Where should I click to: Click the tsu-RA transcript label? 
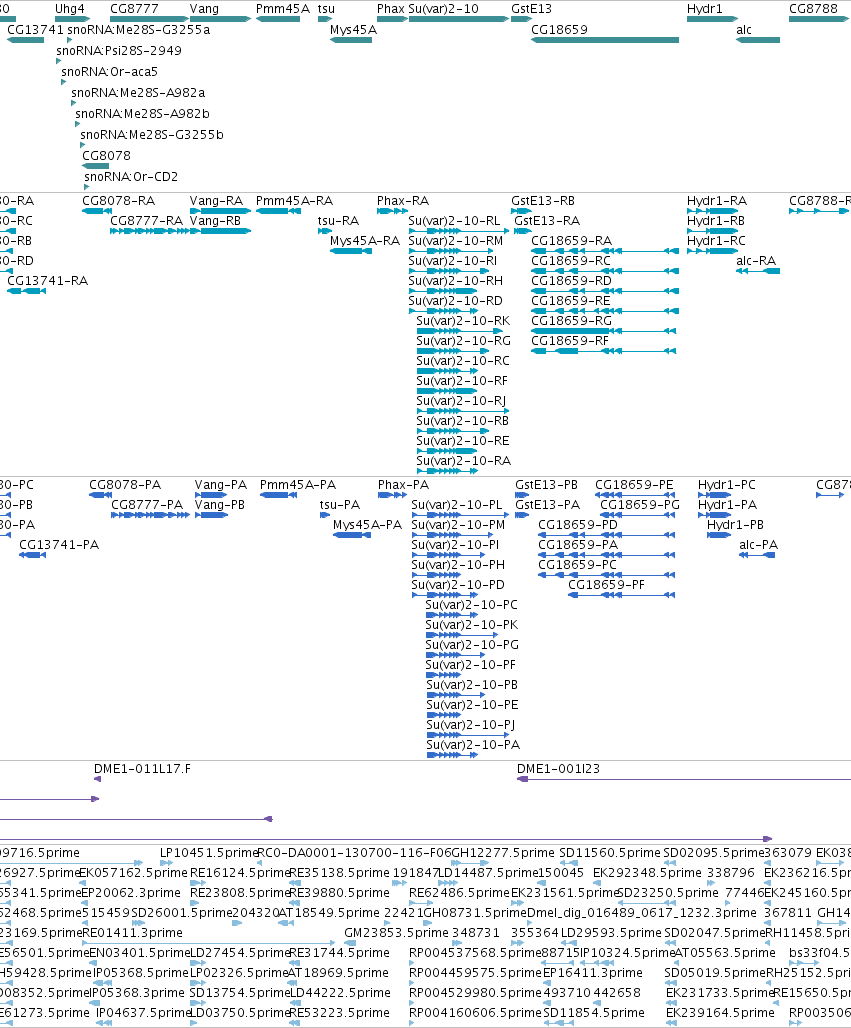pyautogui.click(x=338, y=221)
